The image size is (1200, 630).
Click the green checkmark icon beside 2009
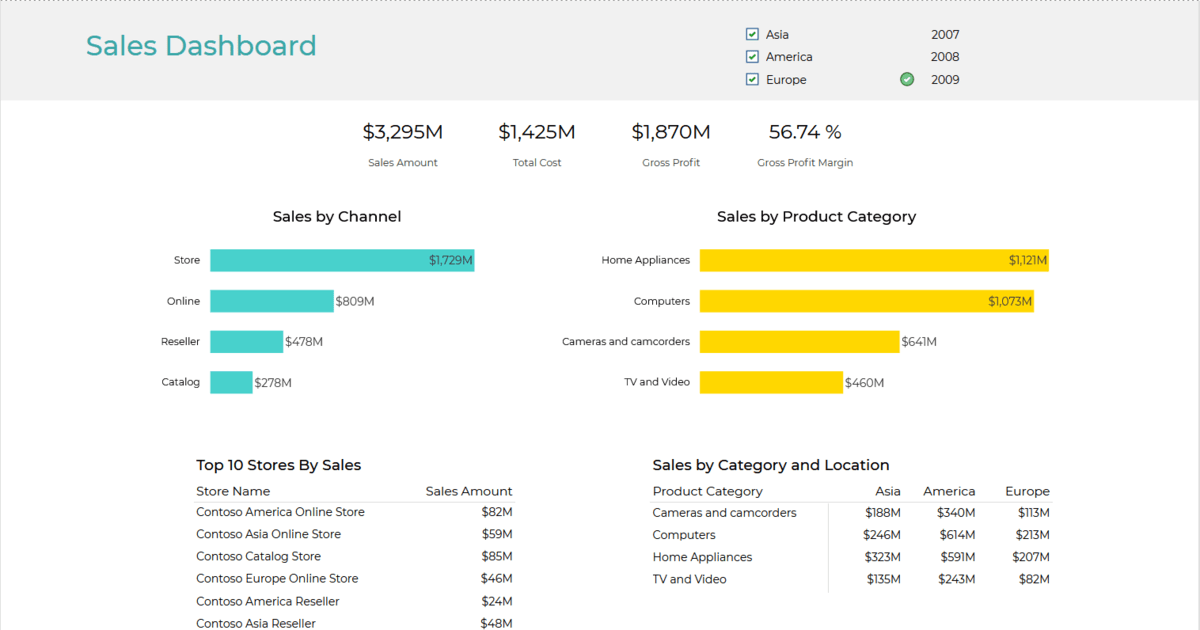point(907,80)
